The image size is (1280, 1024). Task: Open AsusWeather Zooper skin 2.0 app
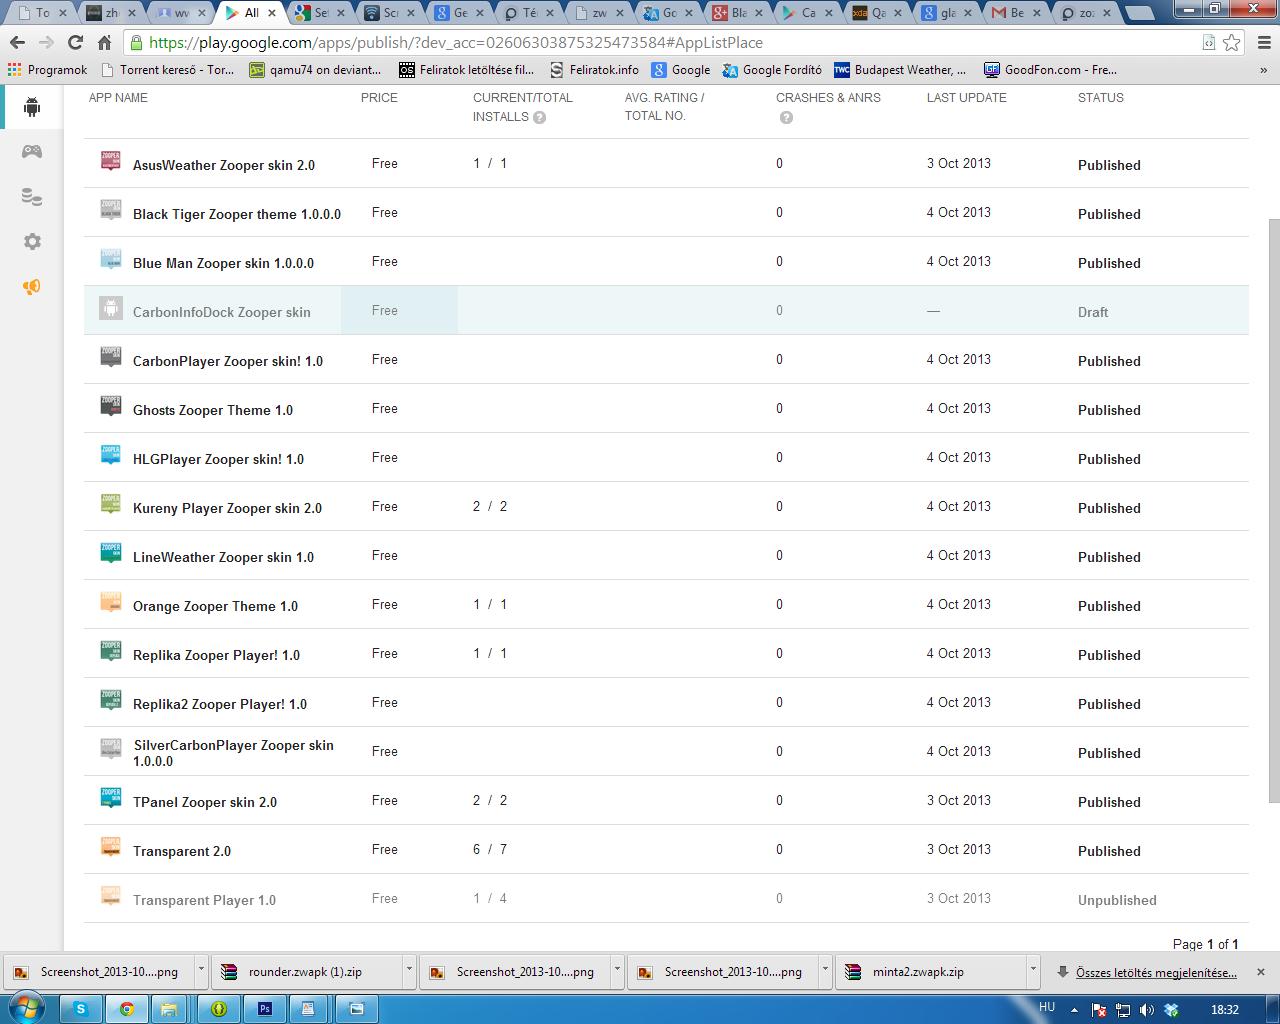(224, 165)
